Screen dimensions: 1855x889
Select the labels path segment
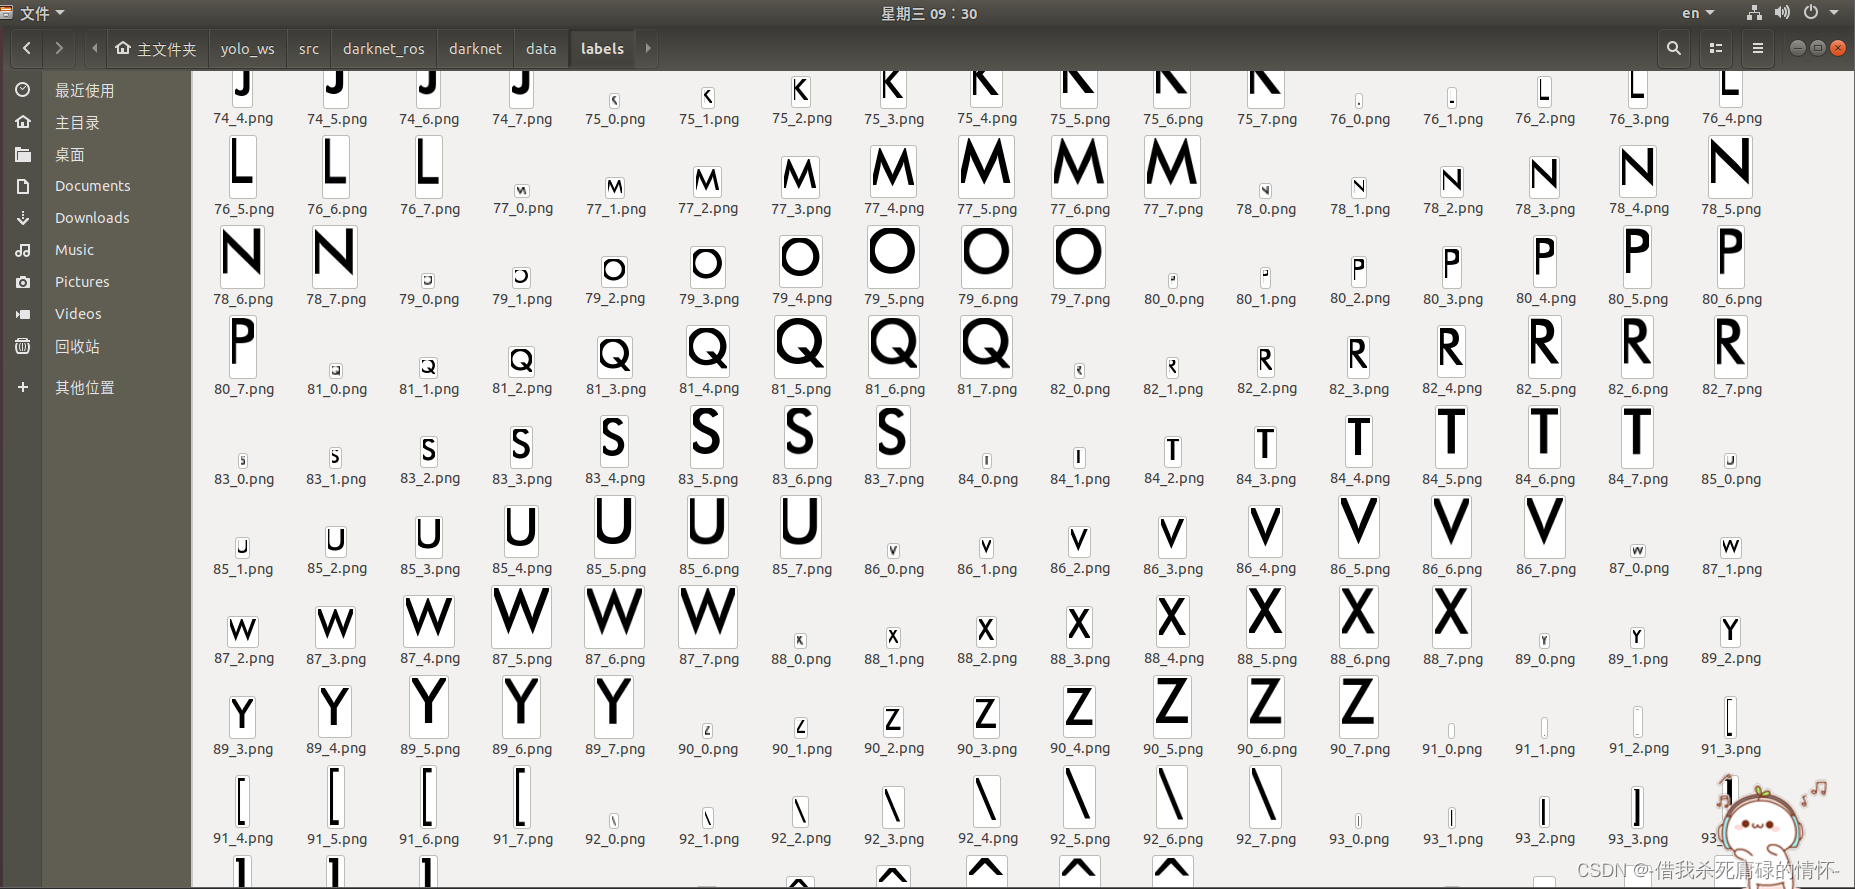602,49
